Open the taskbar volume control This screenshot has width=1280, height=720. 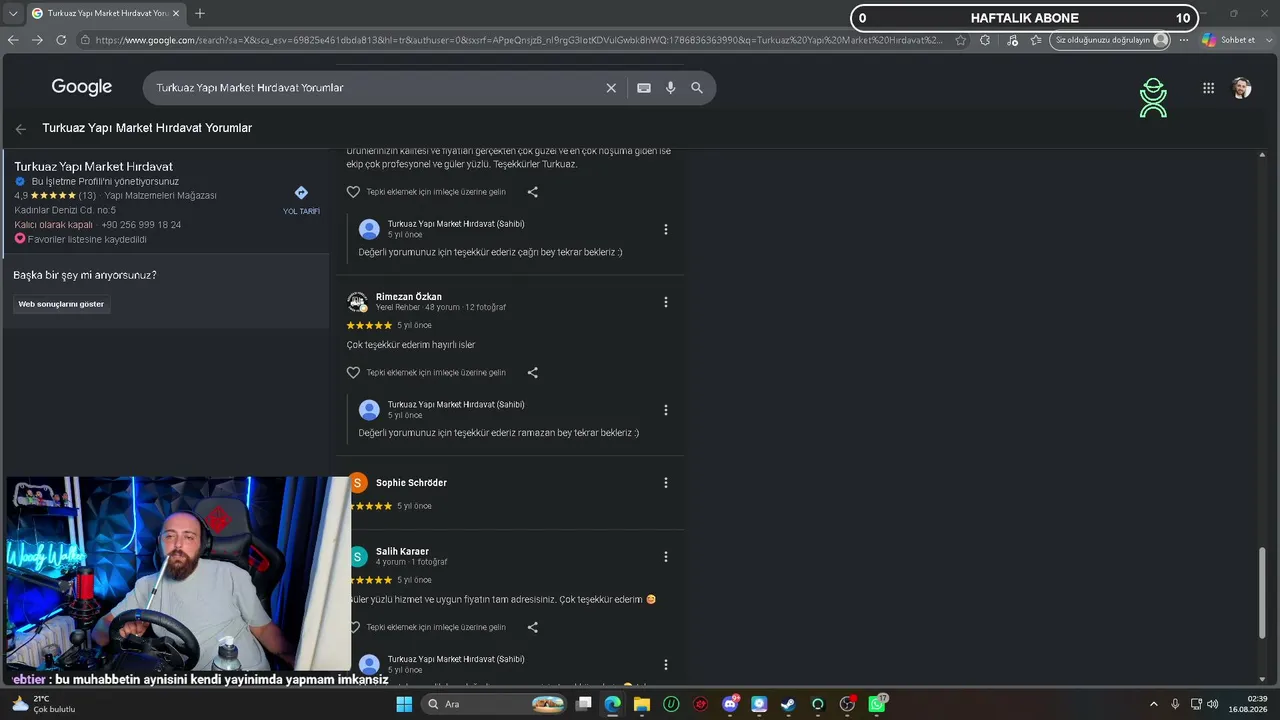[x=1213, y=704]
